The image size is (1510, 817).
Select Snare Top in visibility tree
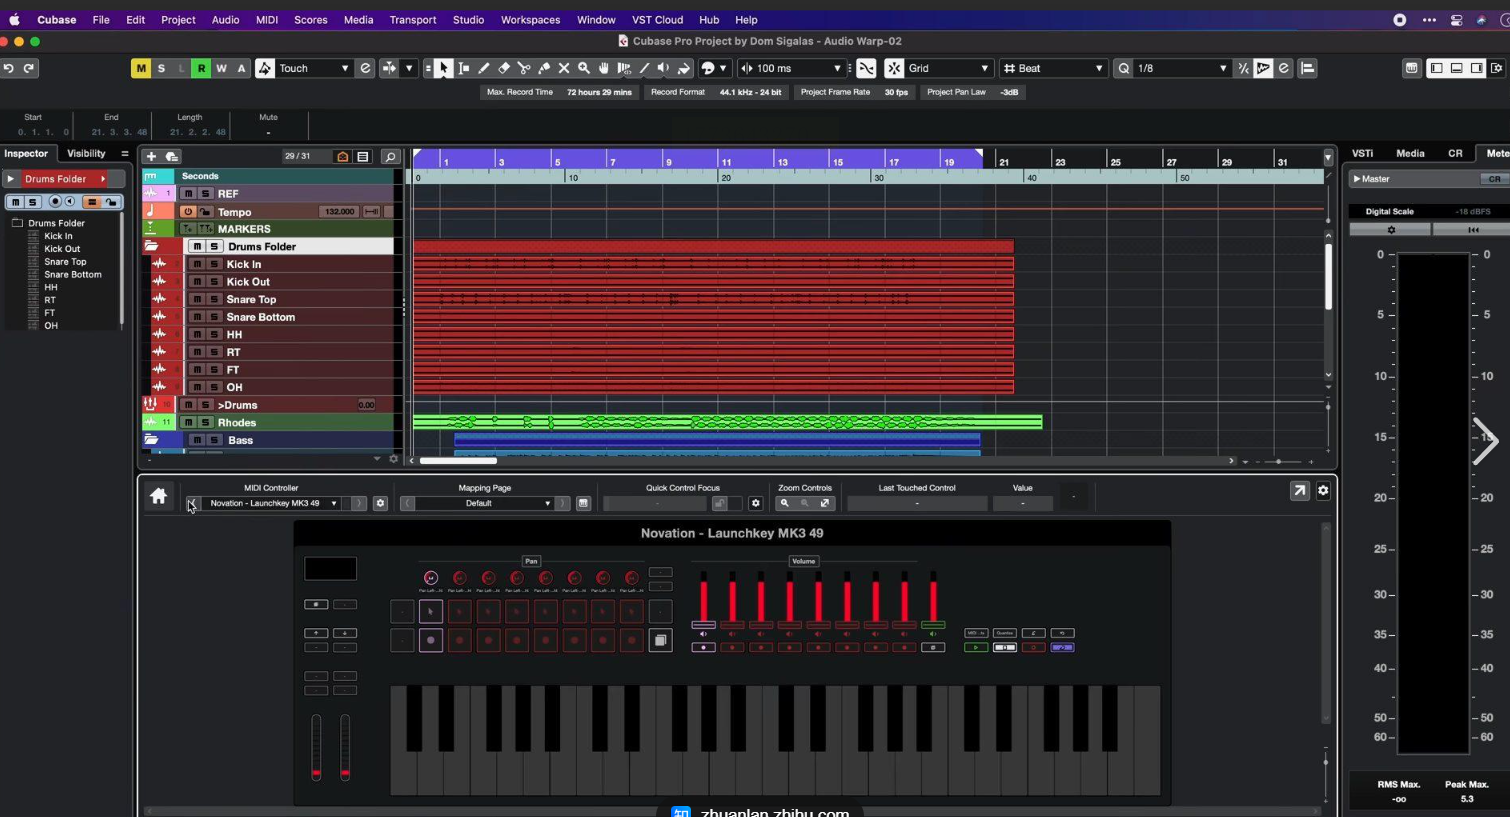coord(65,262)
